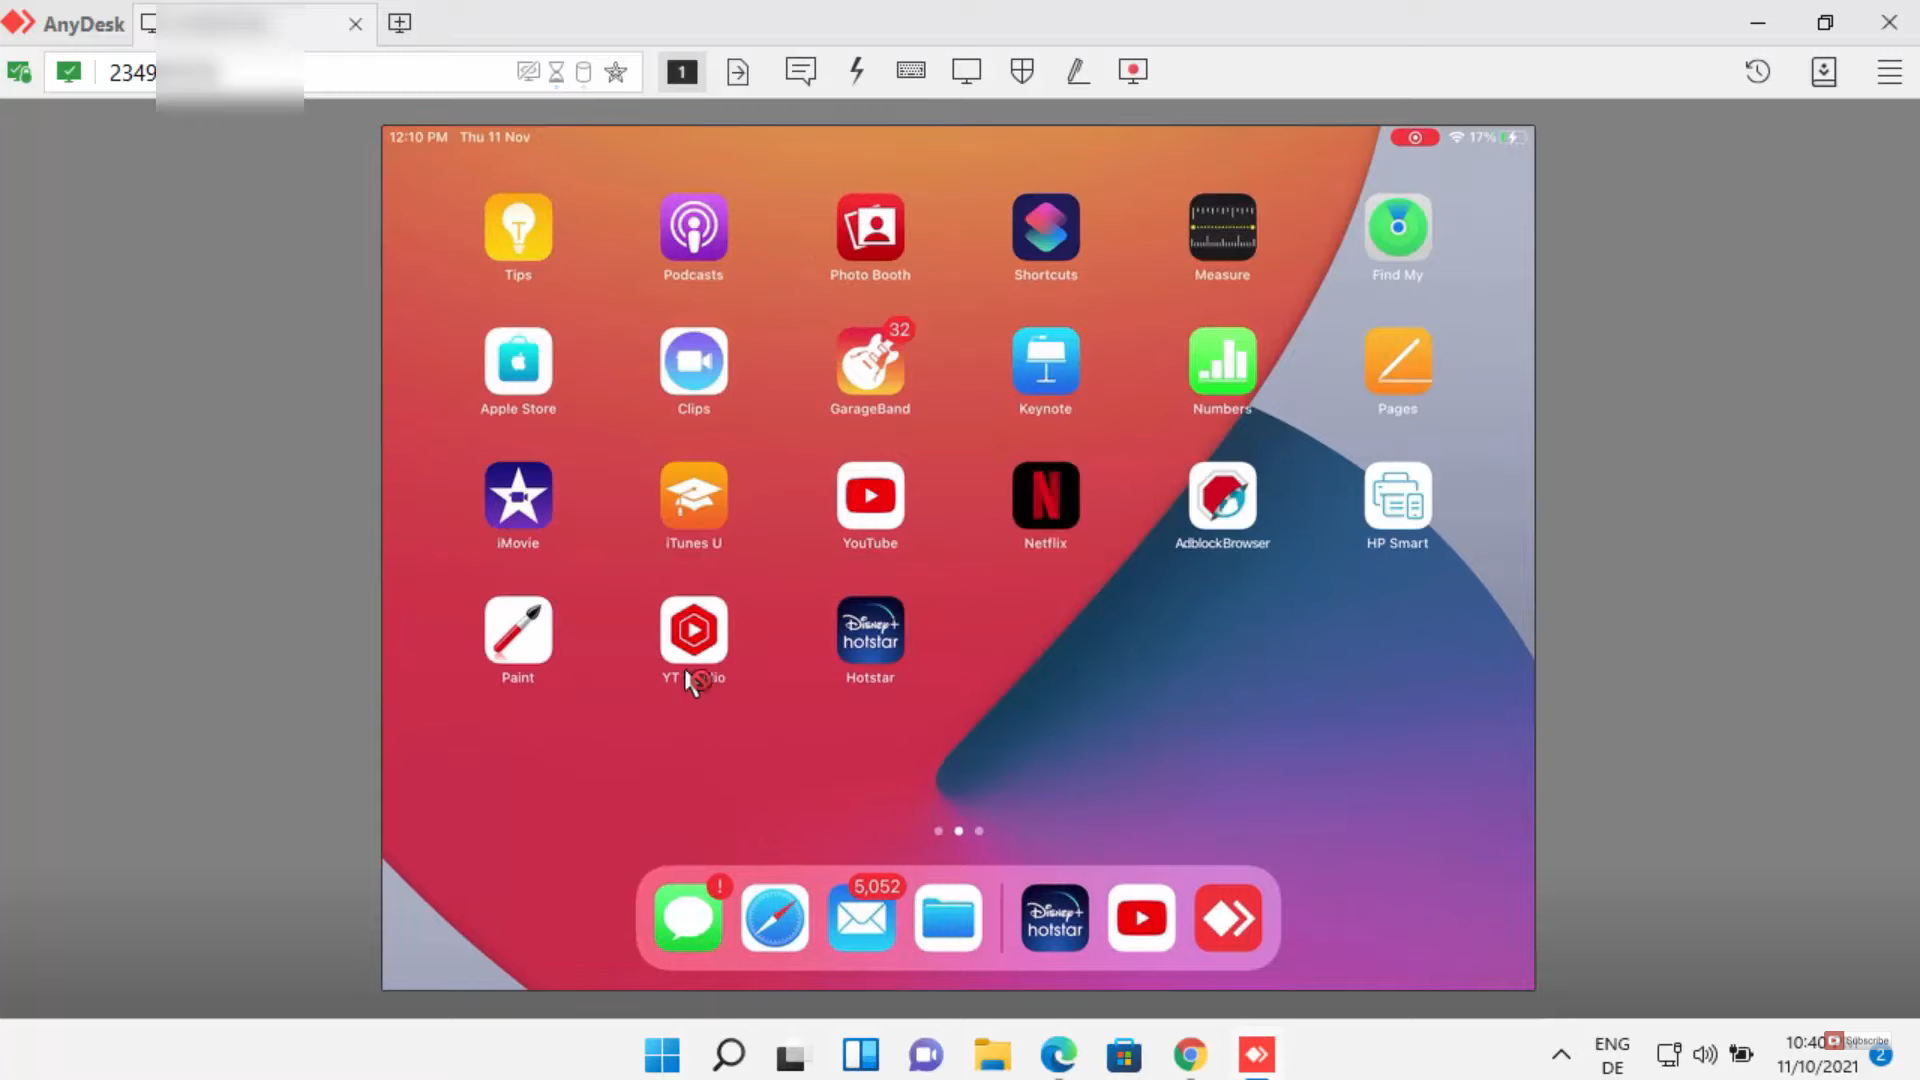Click the permissions shield icon
Screen dimensions: 1920x1080
(1022, 71)
